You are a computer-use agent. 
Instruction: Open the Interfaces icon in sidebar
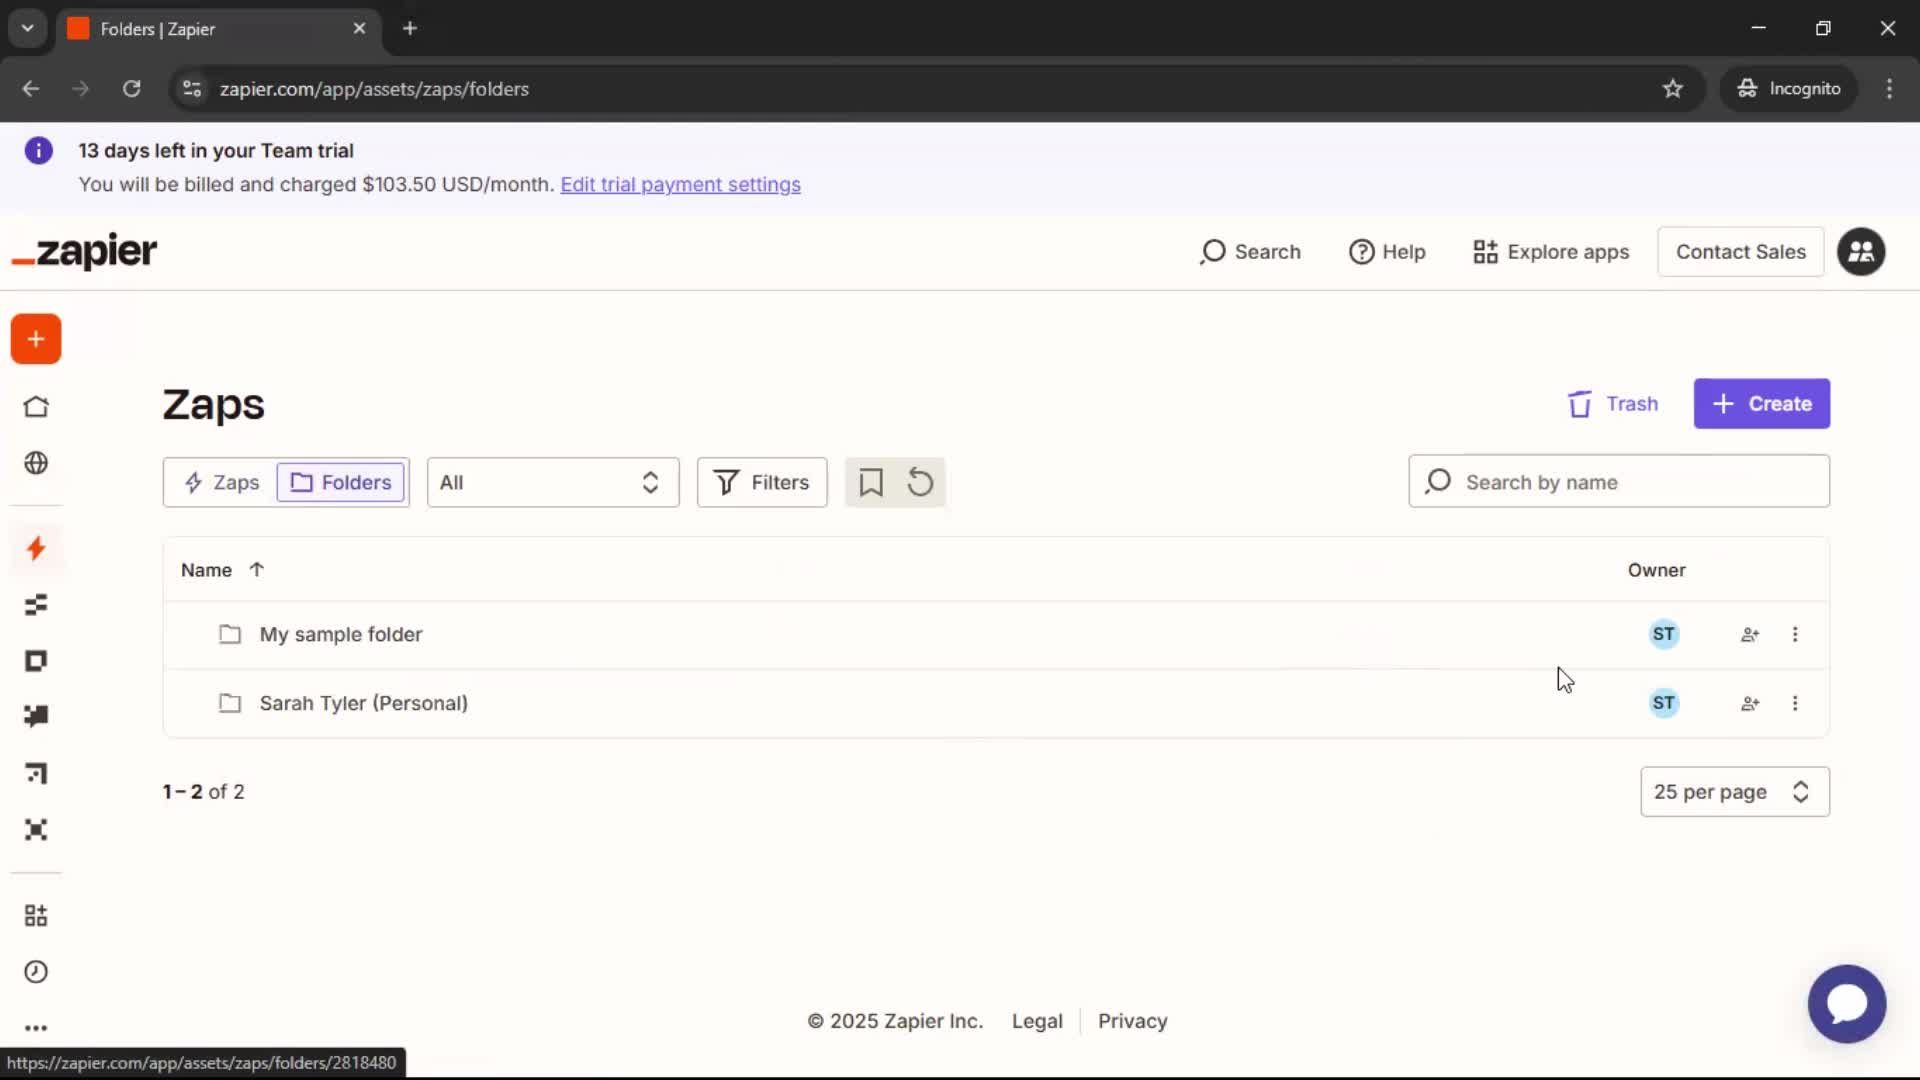[36, 661]
